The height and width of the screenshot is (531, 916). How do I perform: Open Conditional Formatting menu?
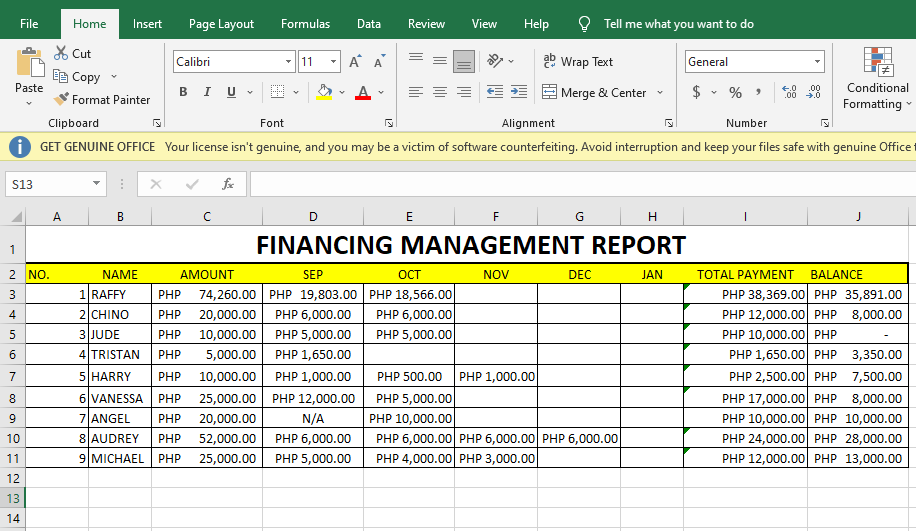(877, 78)
